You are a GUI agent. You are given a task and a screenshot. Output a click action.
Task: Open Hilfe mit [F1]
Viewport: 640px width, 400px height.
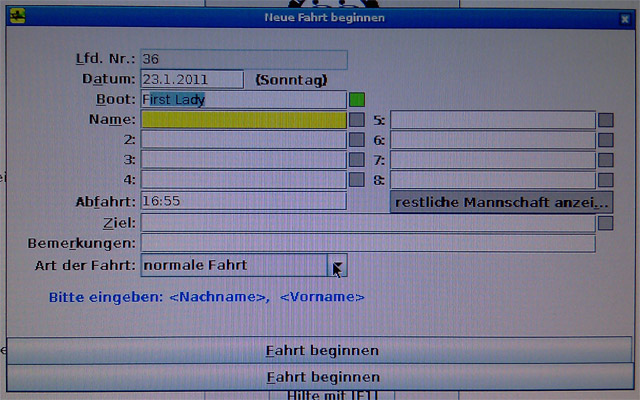[x=321, y=395]
